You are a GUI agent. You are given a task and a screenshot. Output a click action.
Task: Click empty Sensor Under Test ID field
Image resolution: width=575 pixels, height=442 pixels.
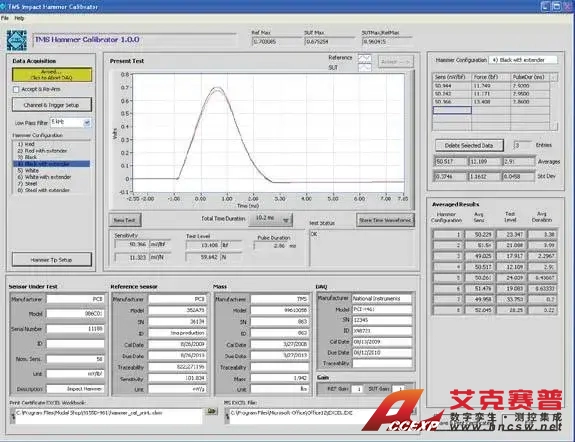pos(76,344)
